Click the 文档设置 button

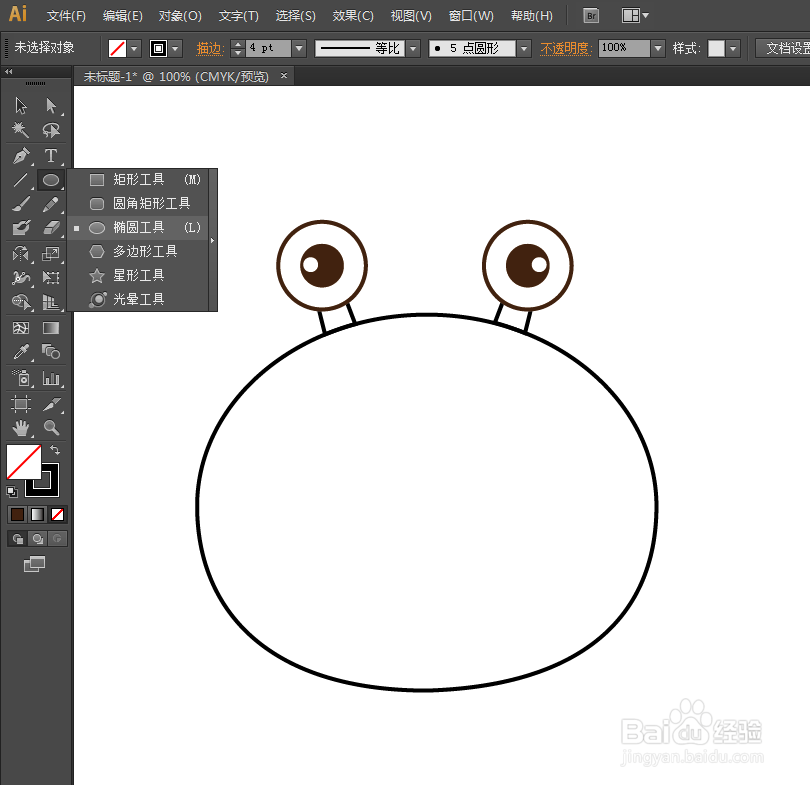pos(782,49)
